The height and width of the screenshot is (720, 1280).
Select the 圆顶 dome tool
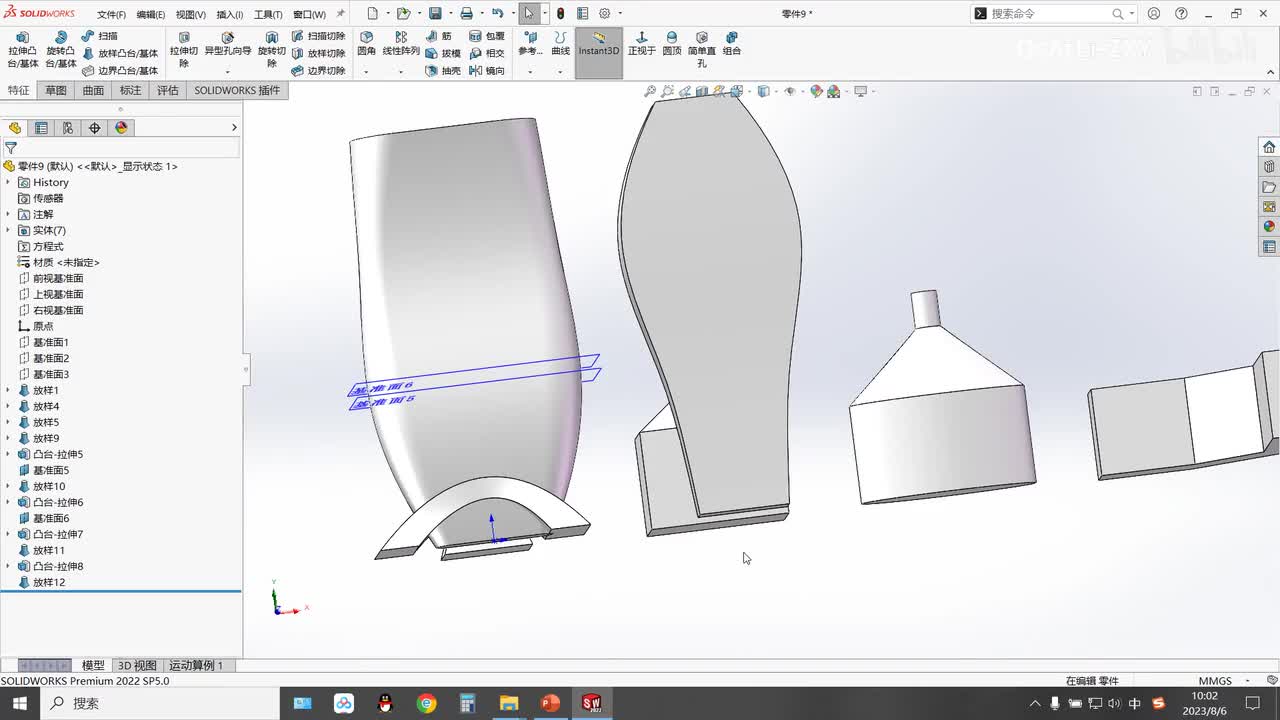672,43
